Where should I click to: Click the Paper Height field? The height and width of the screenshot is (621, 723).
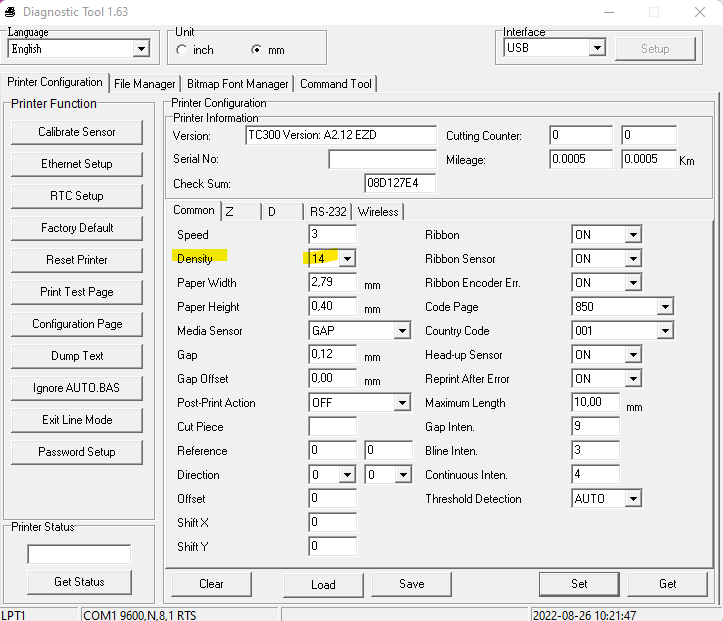tap(332, 306)
